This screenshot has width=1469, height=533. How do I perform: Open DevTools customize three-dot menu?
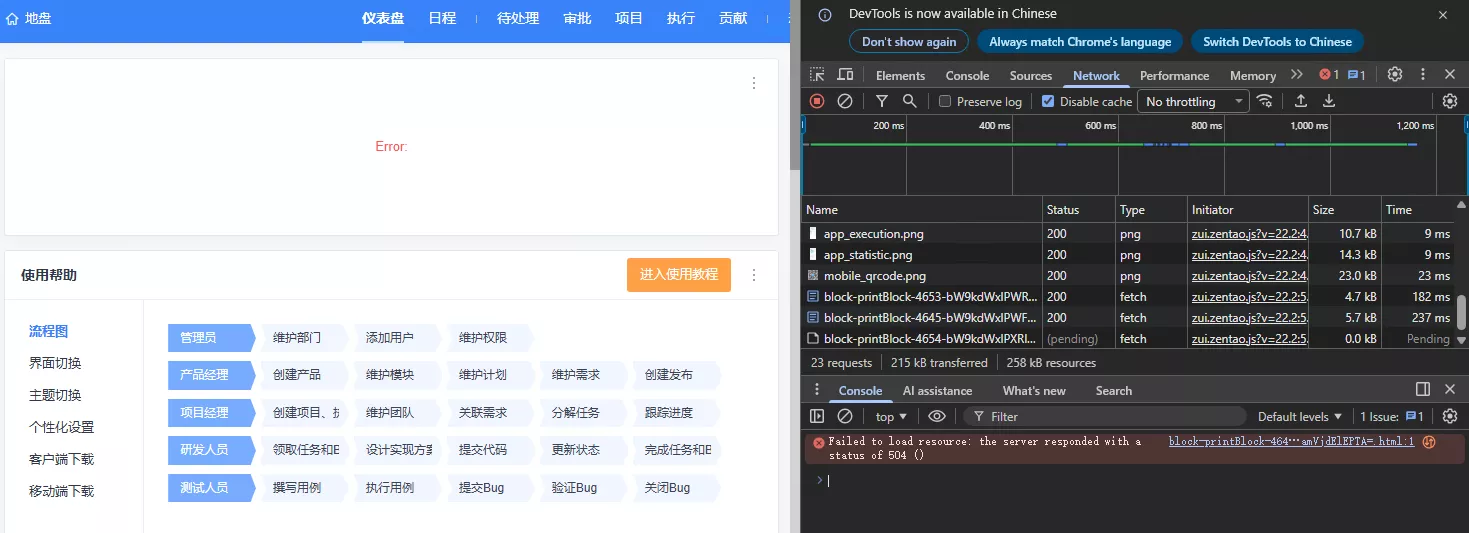[1423, 75]
